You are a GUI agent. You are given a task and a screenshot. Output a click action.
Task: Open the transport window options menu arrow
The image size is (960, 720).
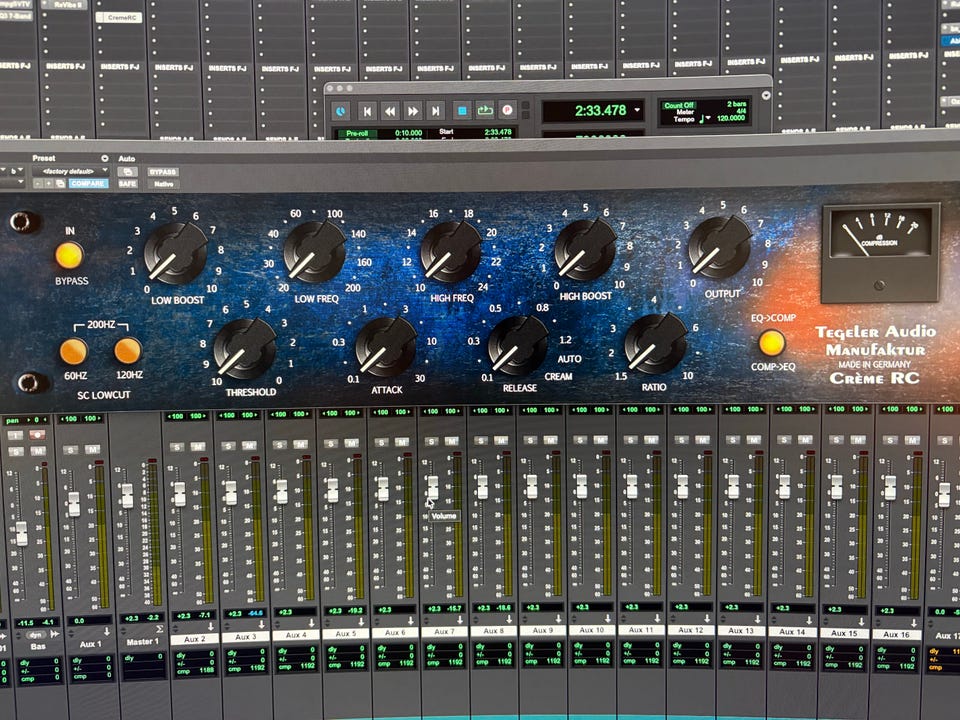tap(766, 96)
